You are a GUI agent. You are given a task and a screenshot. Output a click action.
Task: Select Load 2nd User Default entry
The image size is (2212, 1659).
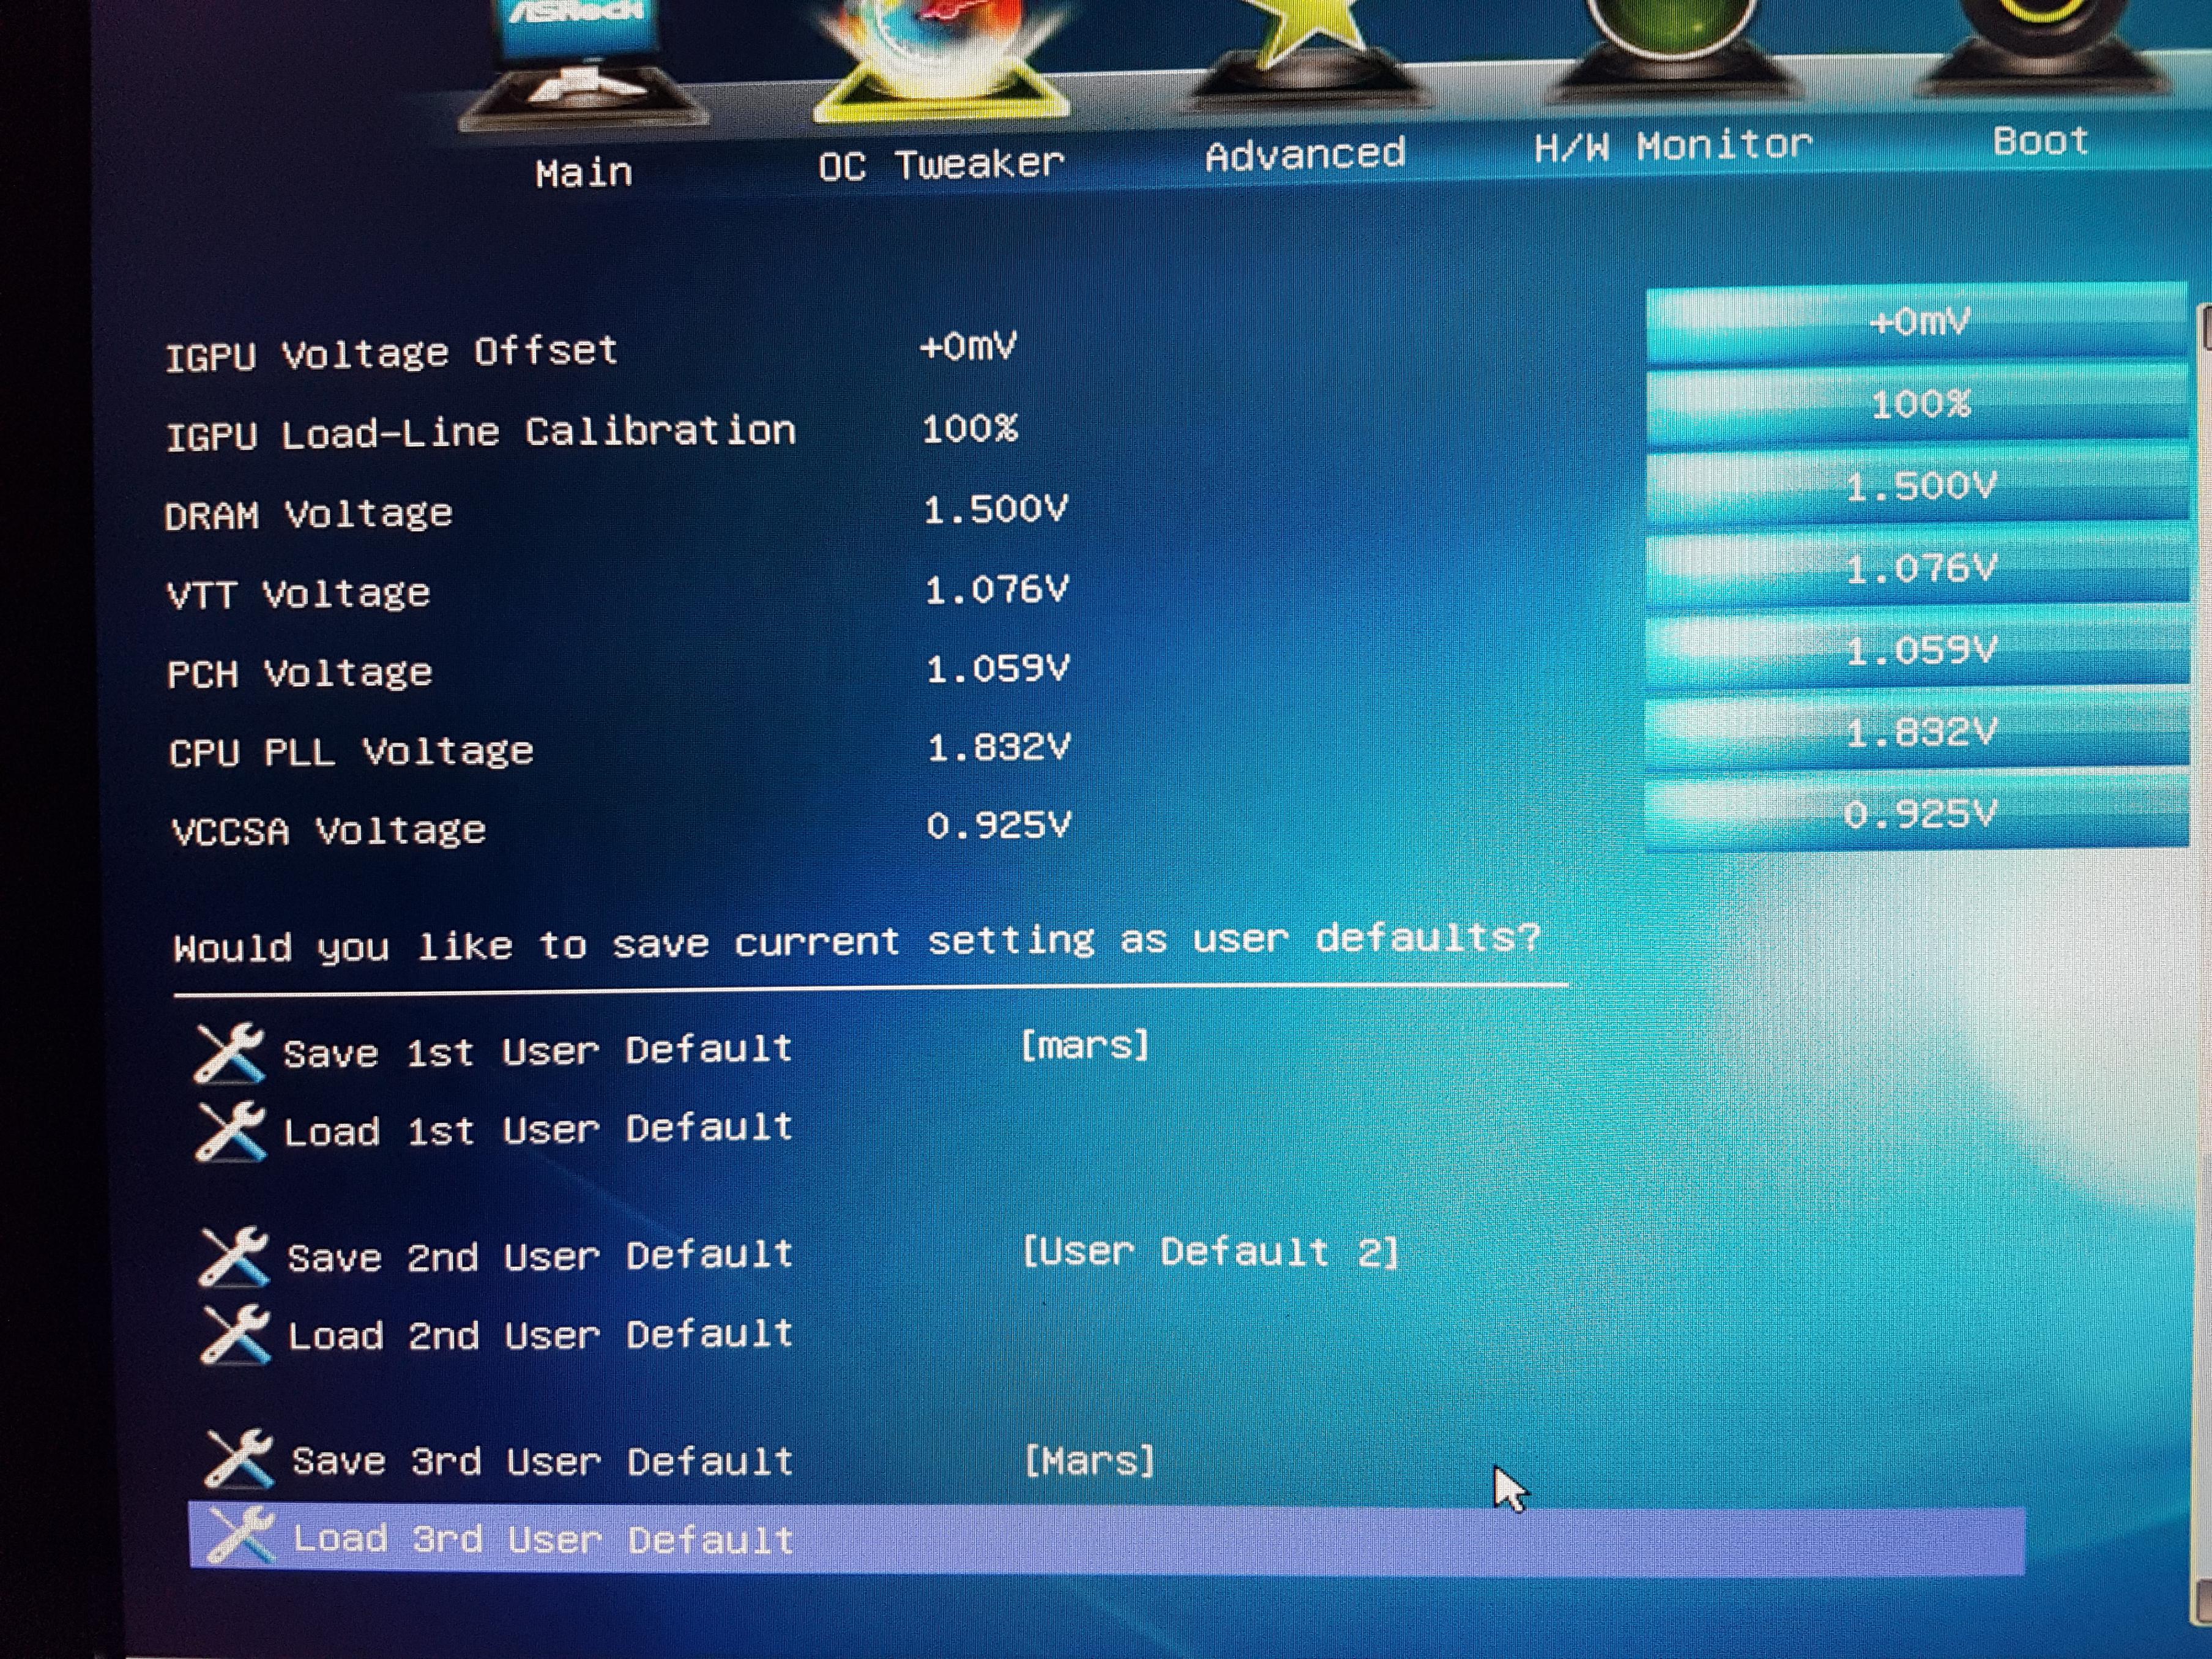click(541, 1335)
